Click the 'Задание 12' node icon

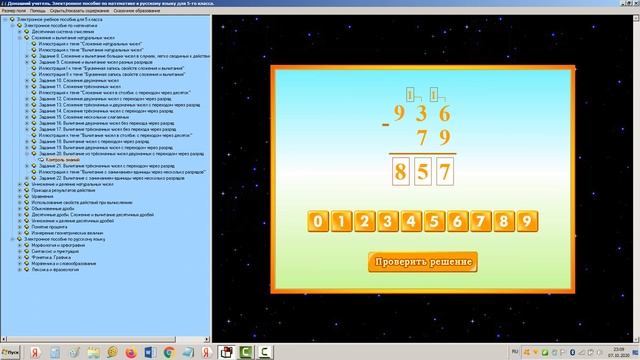34,99
